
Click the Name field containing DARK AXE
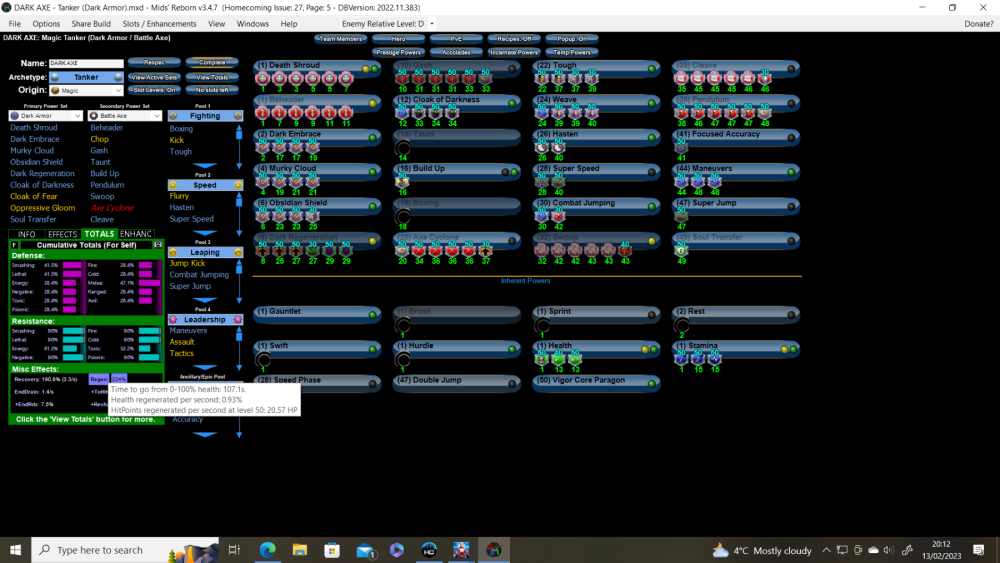86,63
